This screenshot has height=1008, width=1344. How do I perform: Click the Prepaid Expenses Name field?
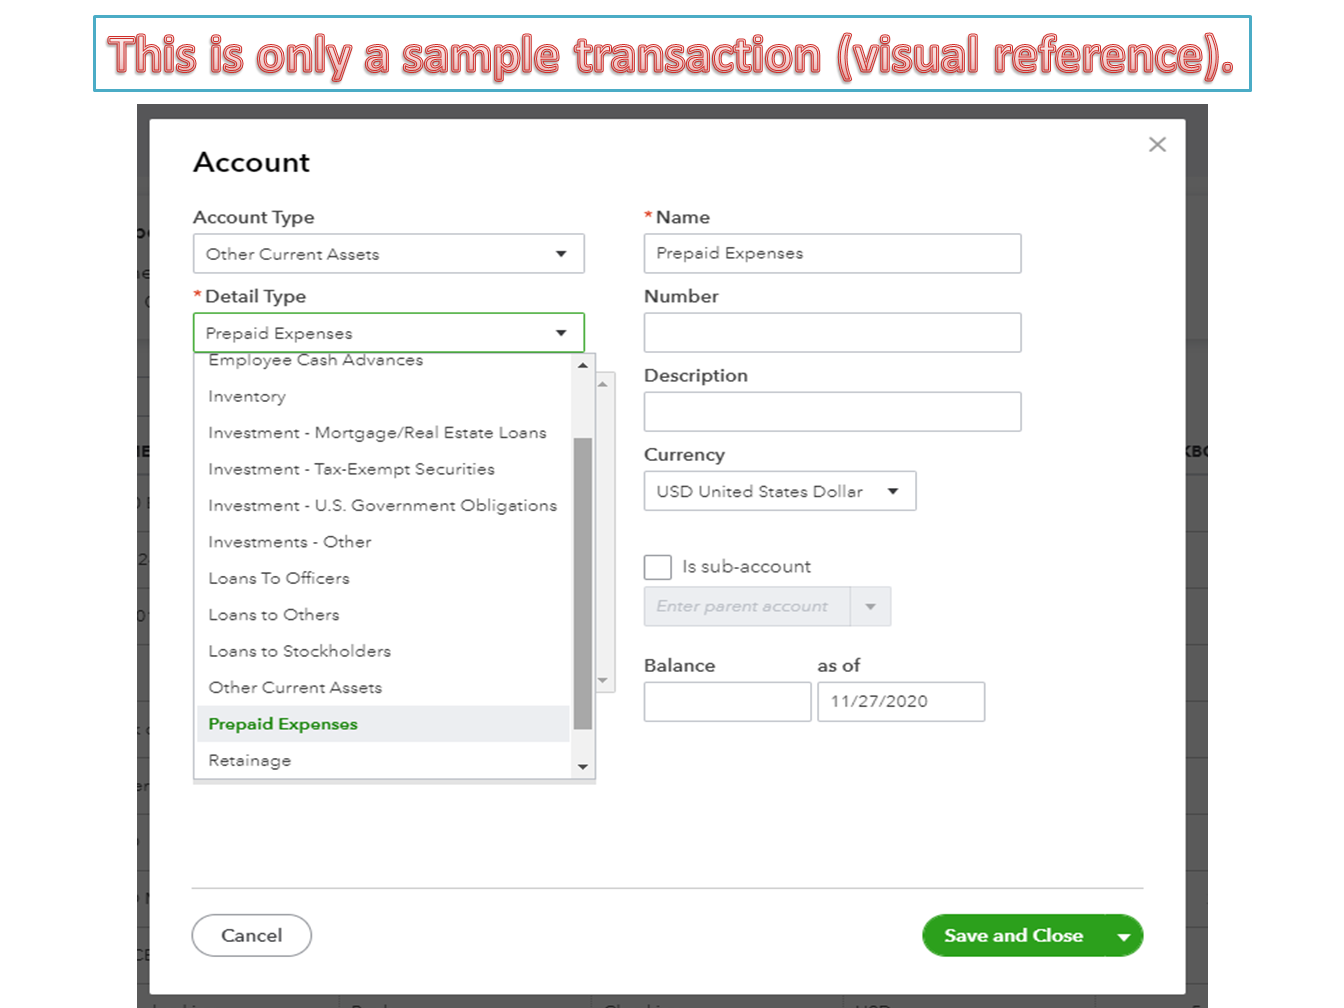[x=832, y=253]
